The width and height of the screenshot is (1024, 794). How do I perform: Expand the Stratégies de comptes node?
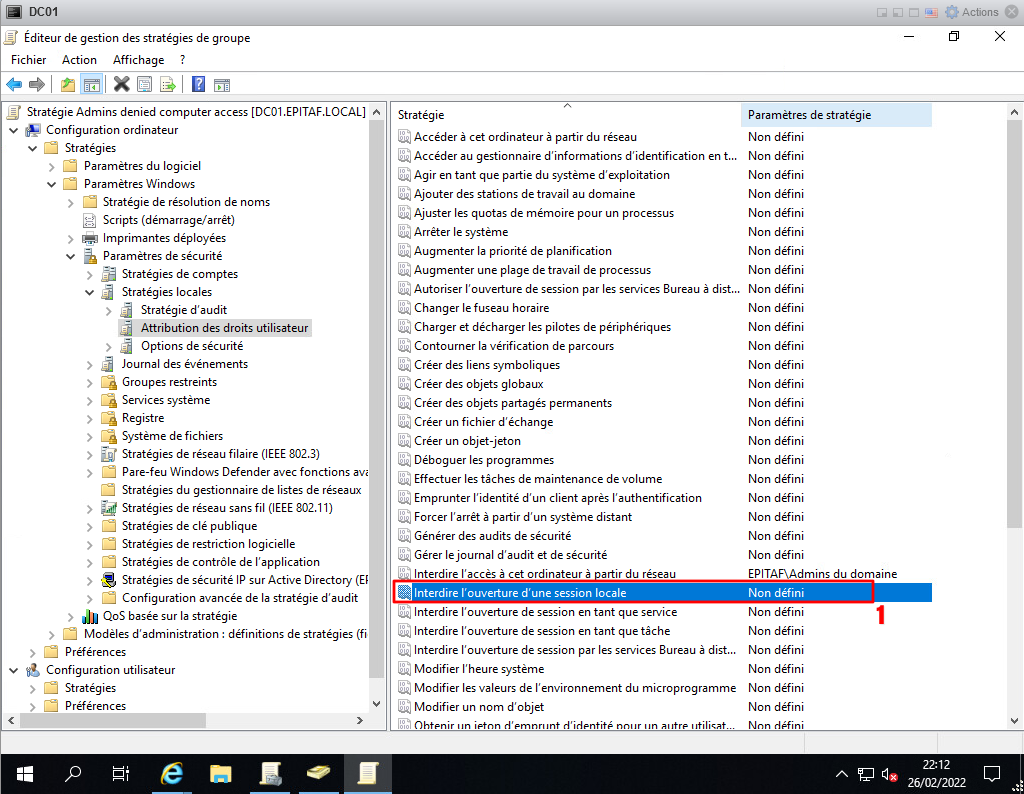tap(90, 274)
